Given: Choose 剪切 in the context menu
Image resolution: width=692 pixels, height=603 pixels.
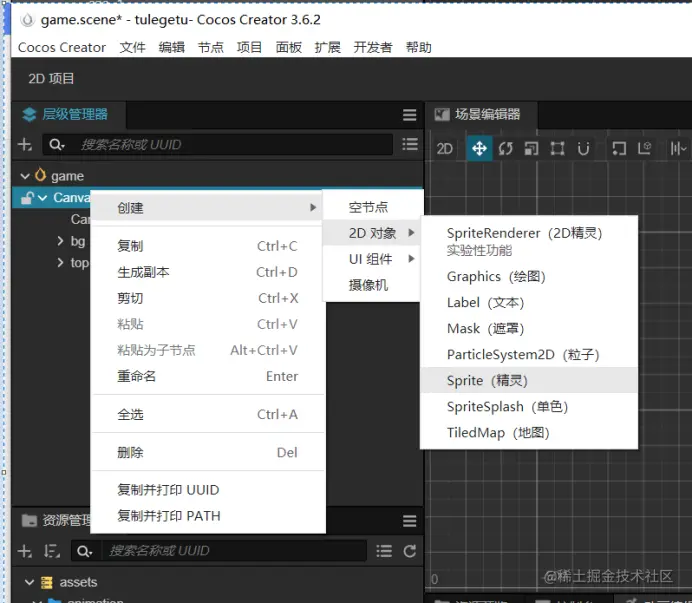Looking at the screenshot, I should click(207, 298).
